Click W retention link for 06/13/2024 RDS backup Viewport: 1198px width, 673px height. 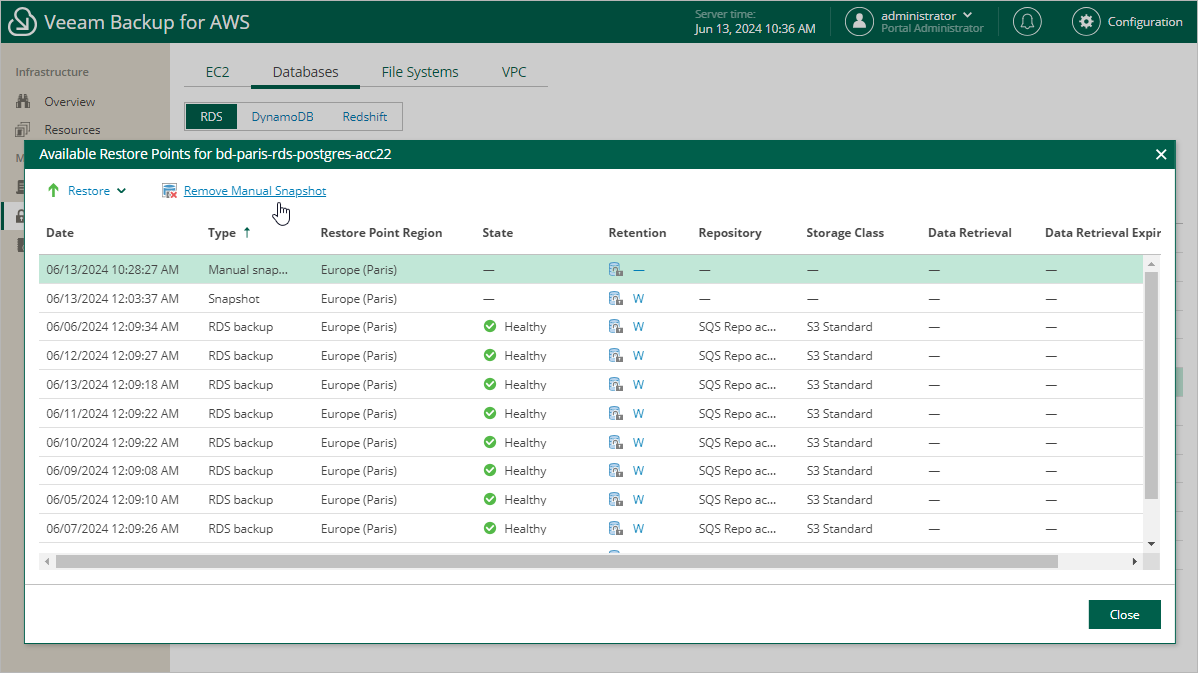(638, 385)
